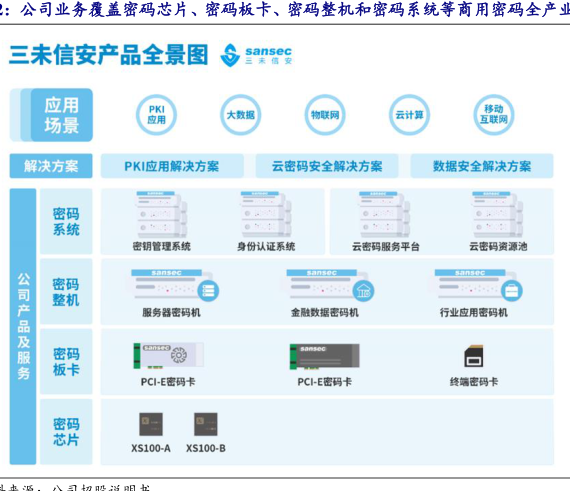Select the 密码芯片 row label

coord(66,432)
